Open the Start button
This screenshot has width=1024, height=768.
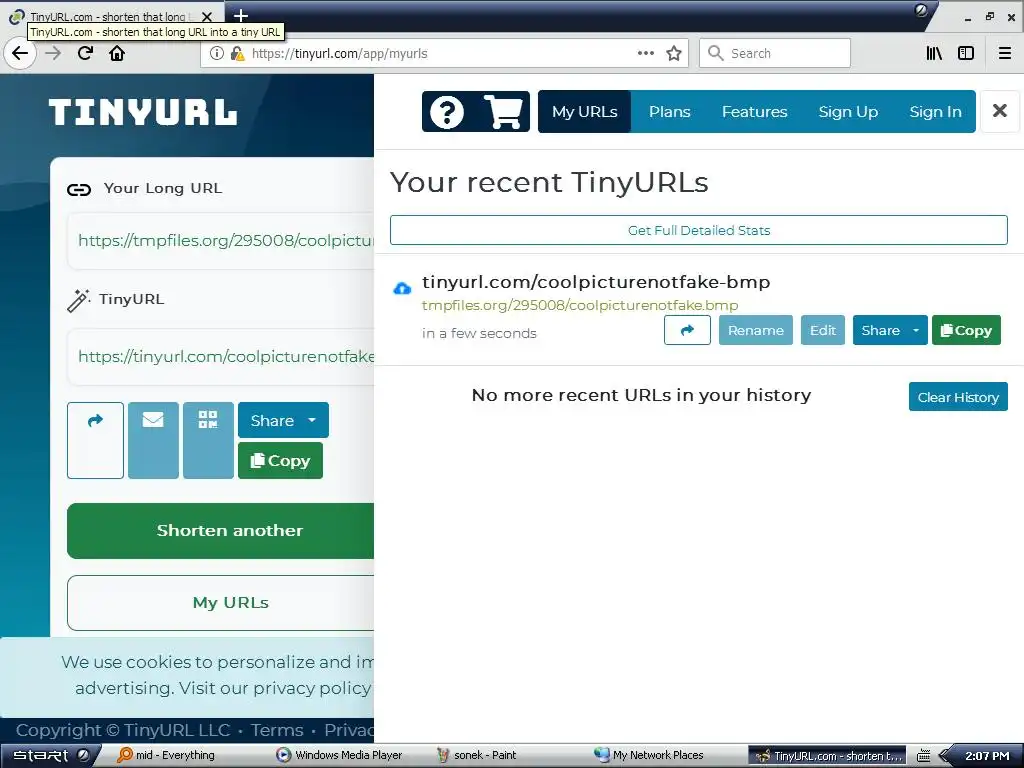pyautogui.click(x=51, y=755)
